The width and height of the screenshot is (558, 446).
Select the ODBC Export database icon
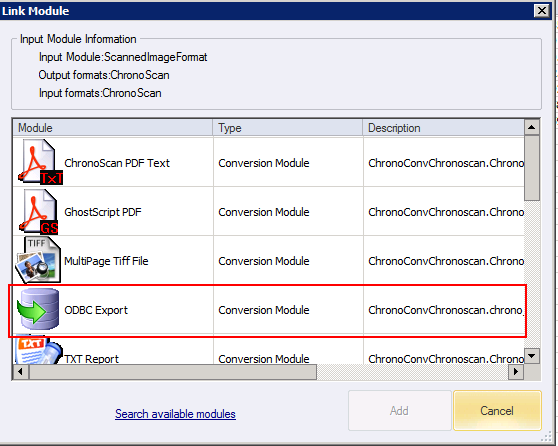point(38,309)
